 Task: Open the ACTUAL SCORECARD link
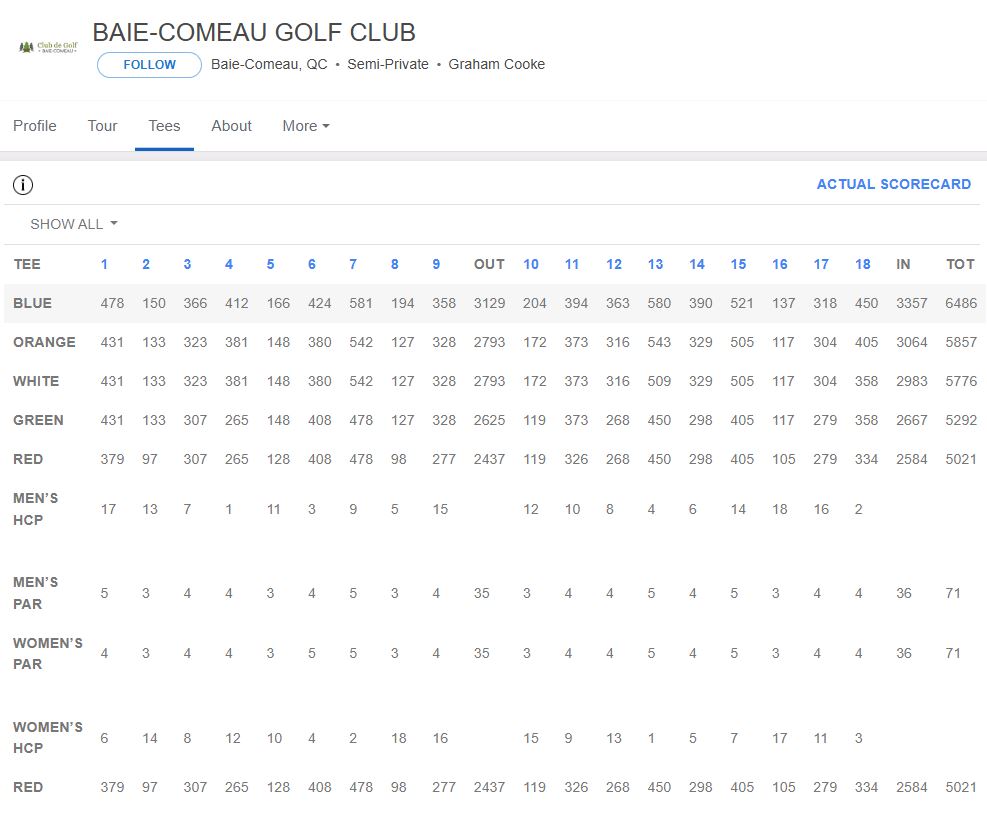893,184
